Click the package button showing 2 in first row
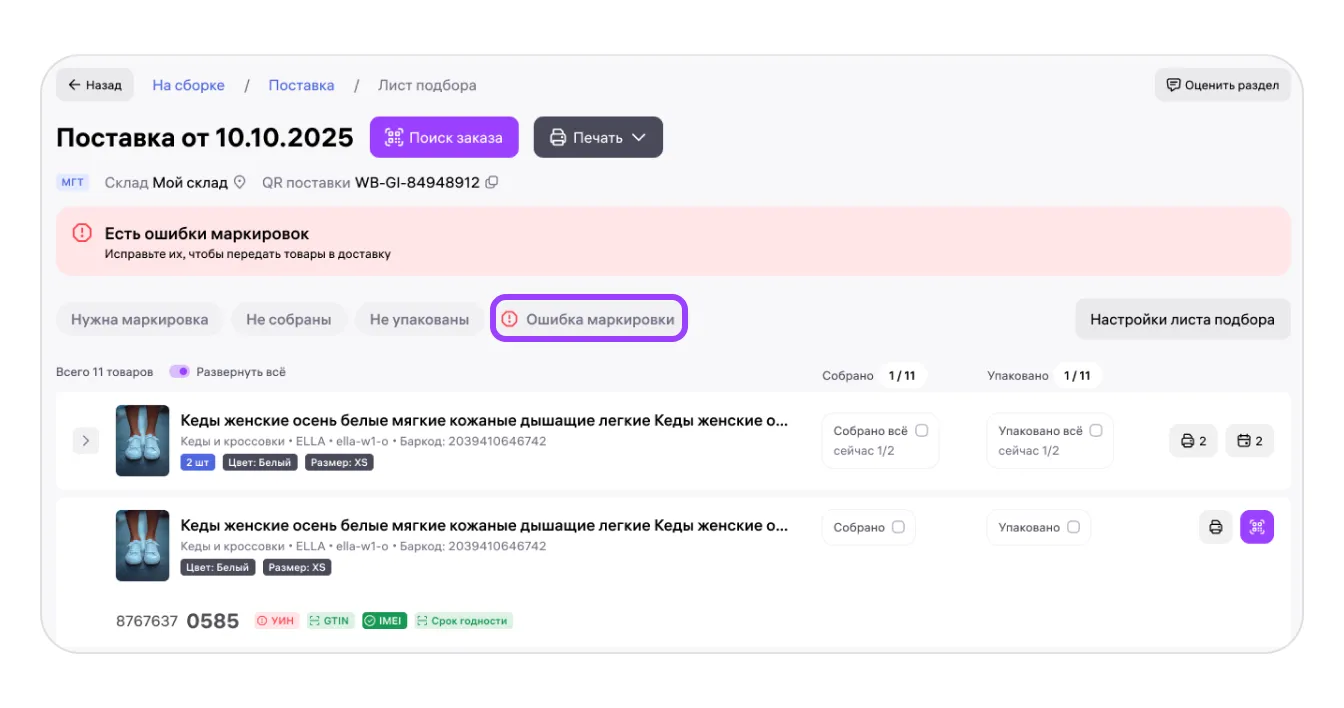This screenshot has width=1344, height=708. pyautogui.click(x=1249, y=441)
